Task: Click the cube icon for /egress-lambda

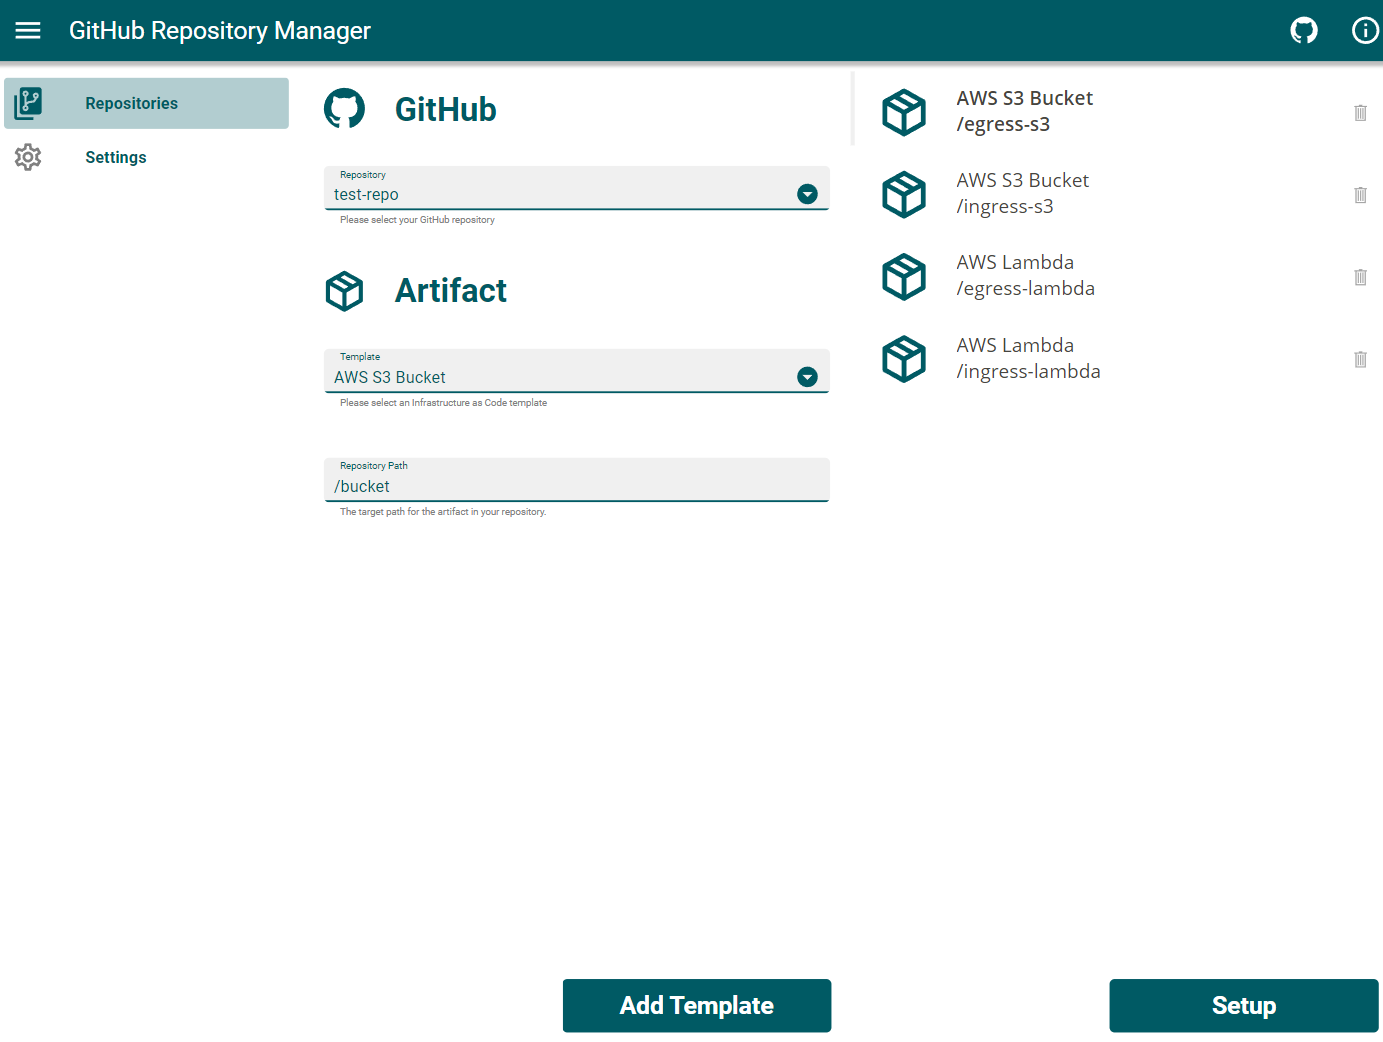Action: (x=904, y=276)
